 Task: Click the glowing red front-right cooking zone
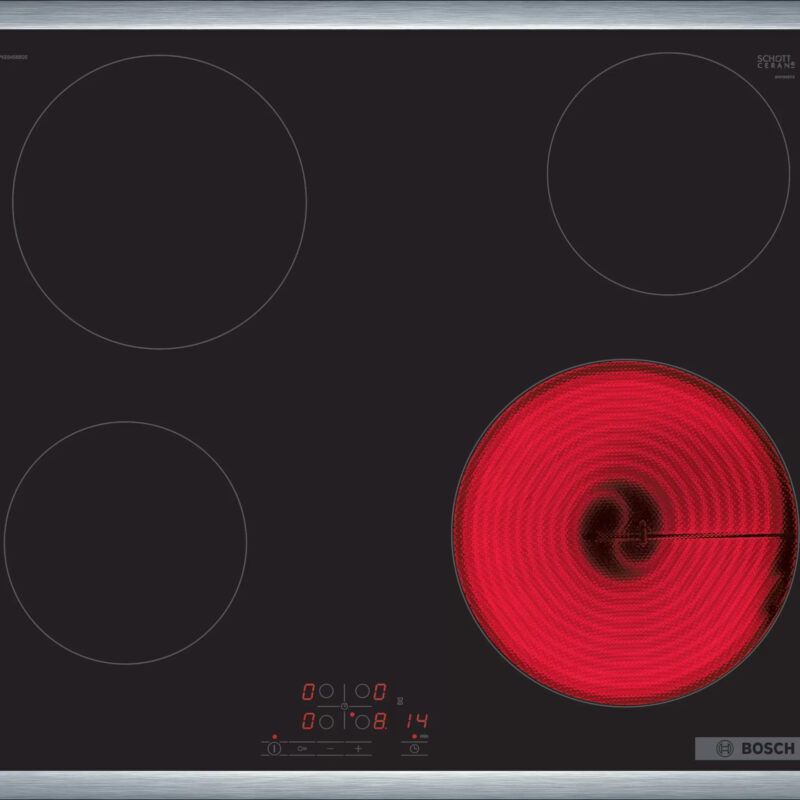624,533
